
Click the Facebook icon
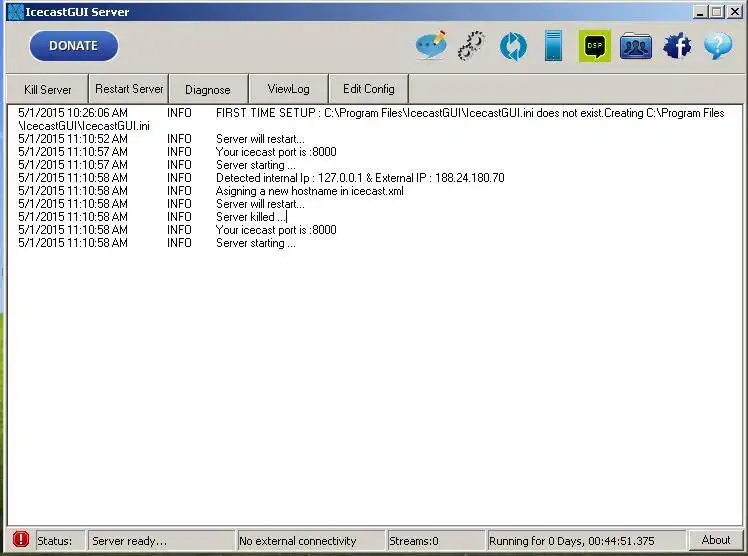pos(677,46)
